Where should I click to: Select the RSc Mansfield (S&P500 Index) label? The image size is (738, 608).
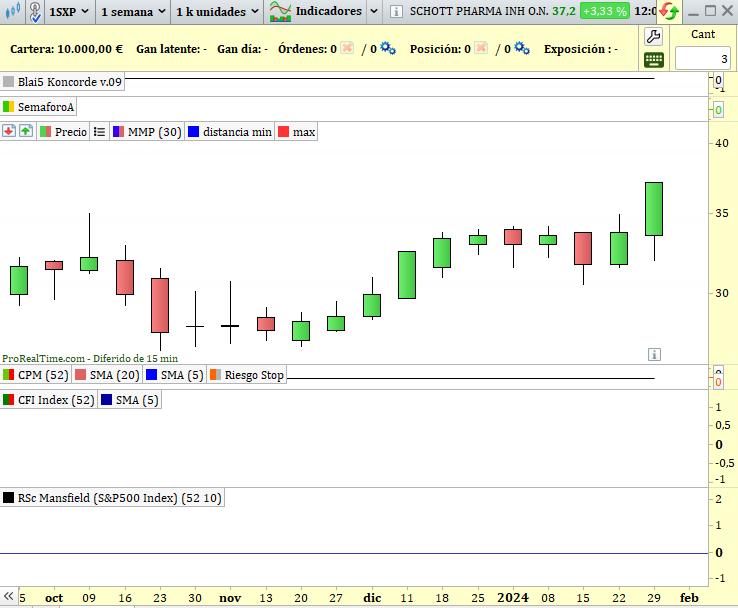[x=112, y=498]
